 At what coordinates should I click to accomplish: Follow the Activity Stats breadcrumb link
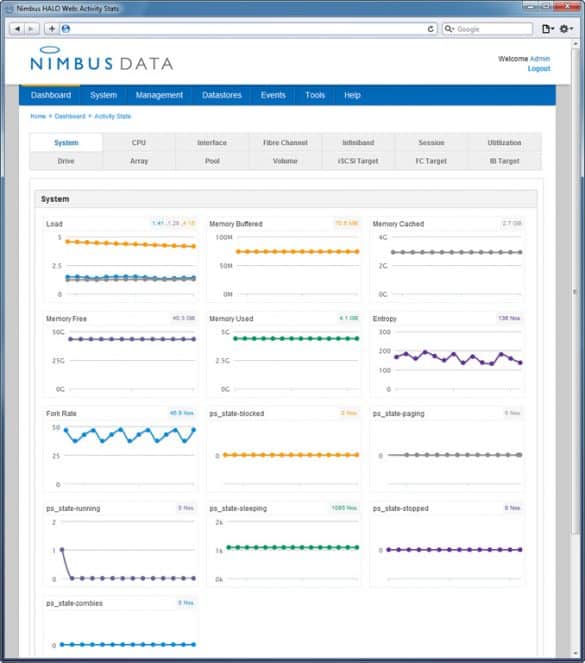click(x=112, y=116)
